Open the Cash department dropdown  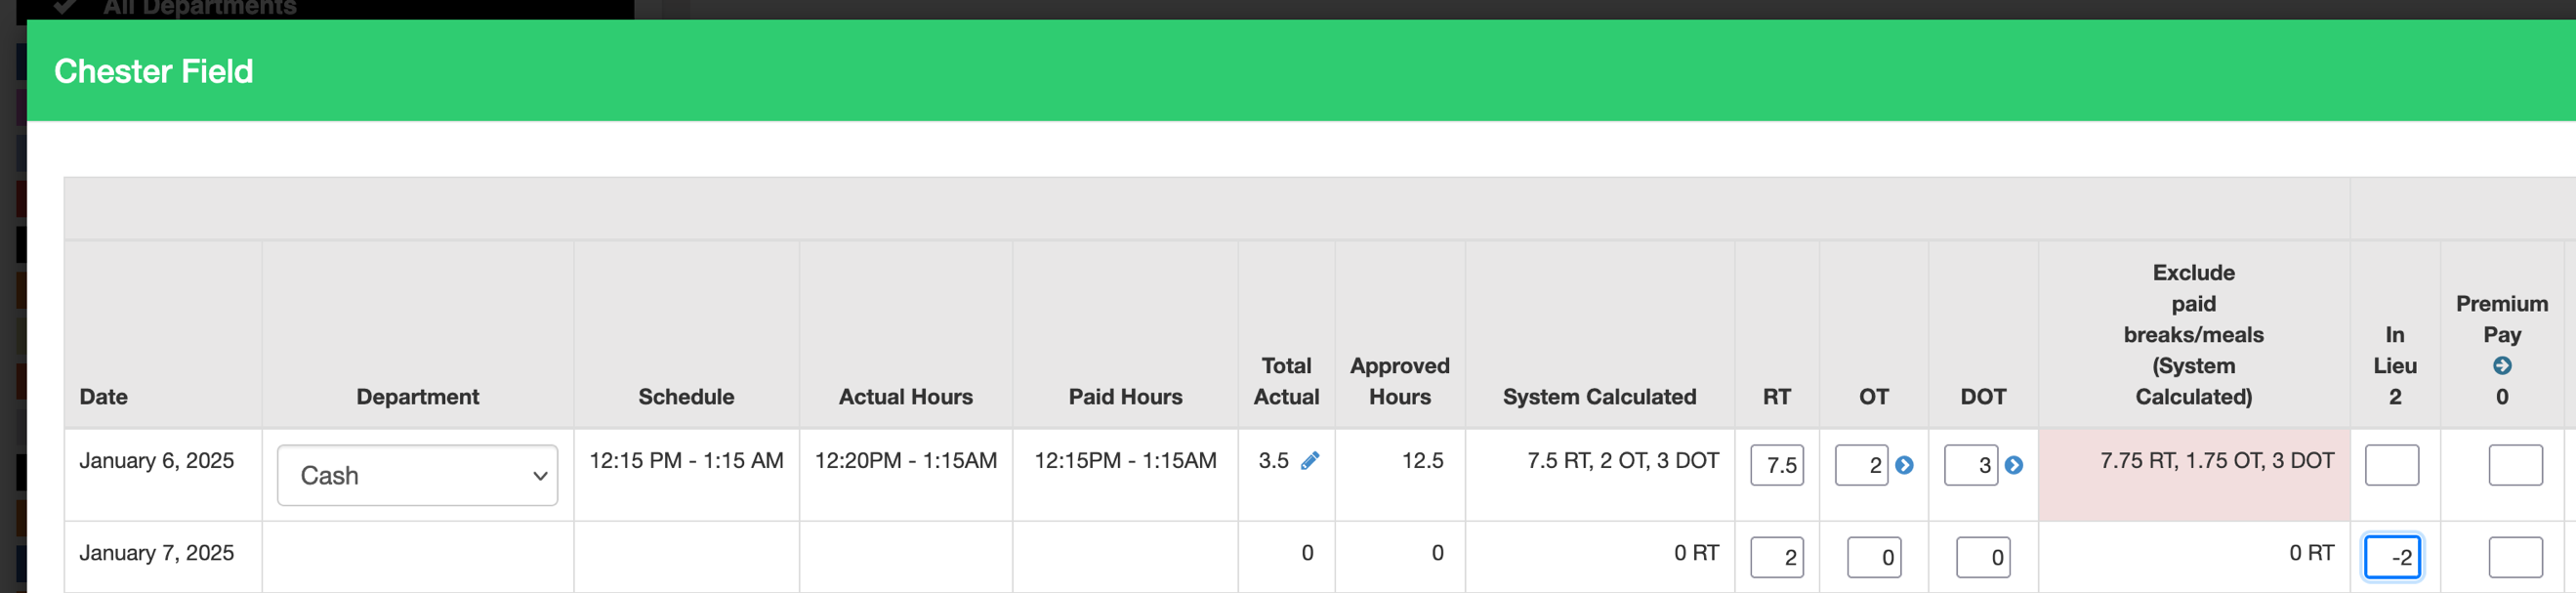417,475
